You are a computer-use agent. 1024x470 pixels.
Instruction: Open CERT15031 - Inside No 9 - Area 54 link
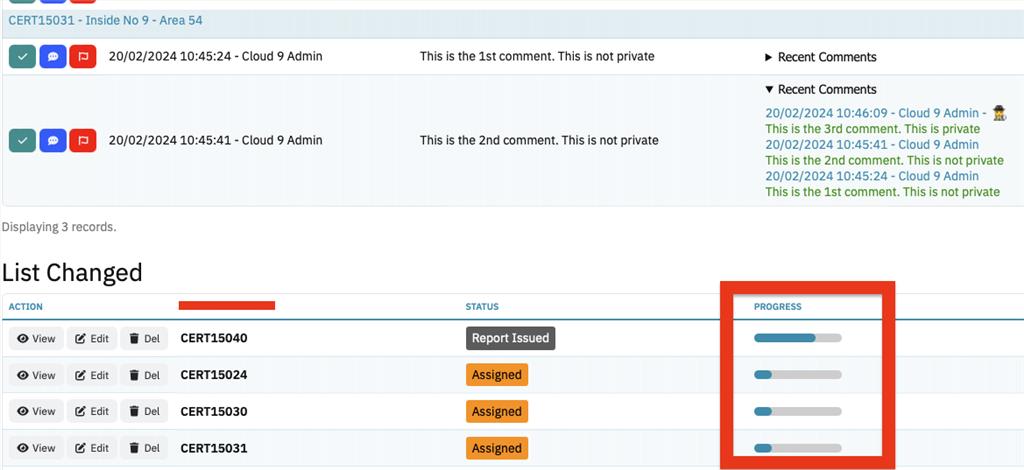click(106, 20)
